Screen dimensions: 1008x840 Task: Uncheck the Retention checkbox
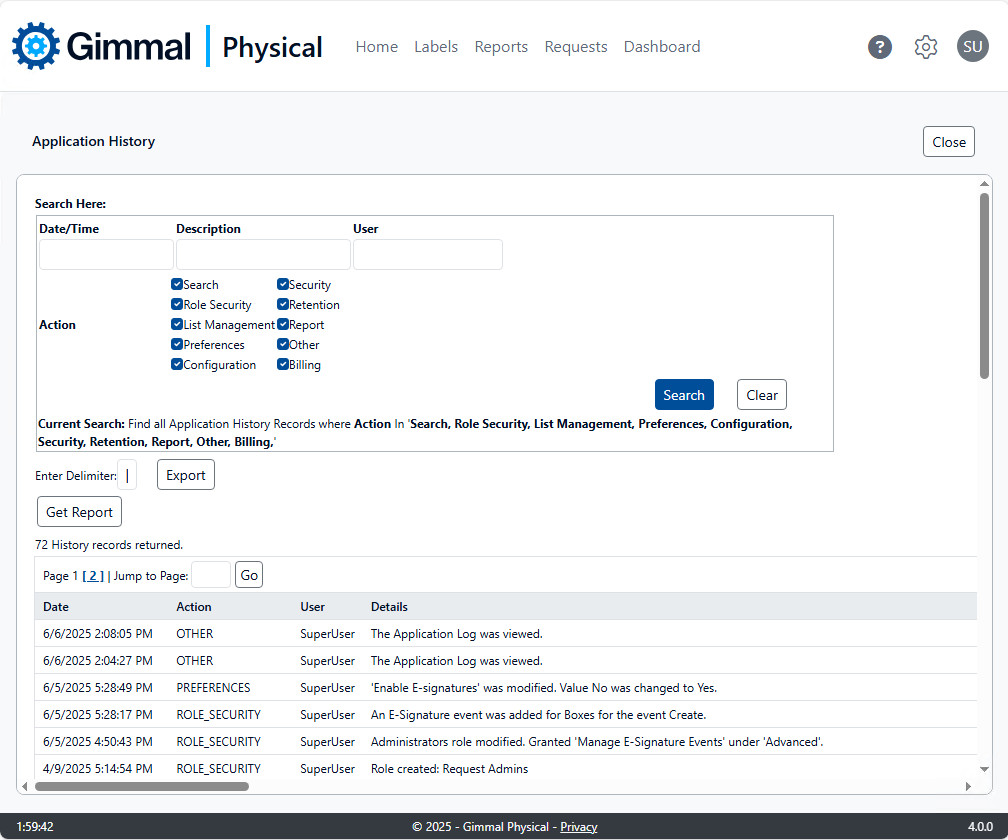[283, 304]
